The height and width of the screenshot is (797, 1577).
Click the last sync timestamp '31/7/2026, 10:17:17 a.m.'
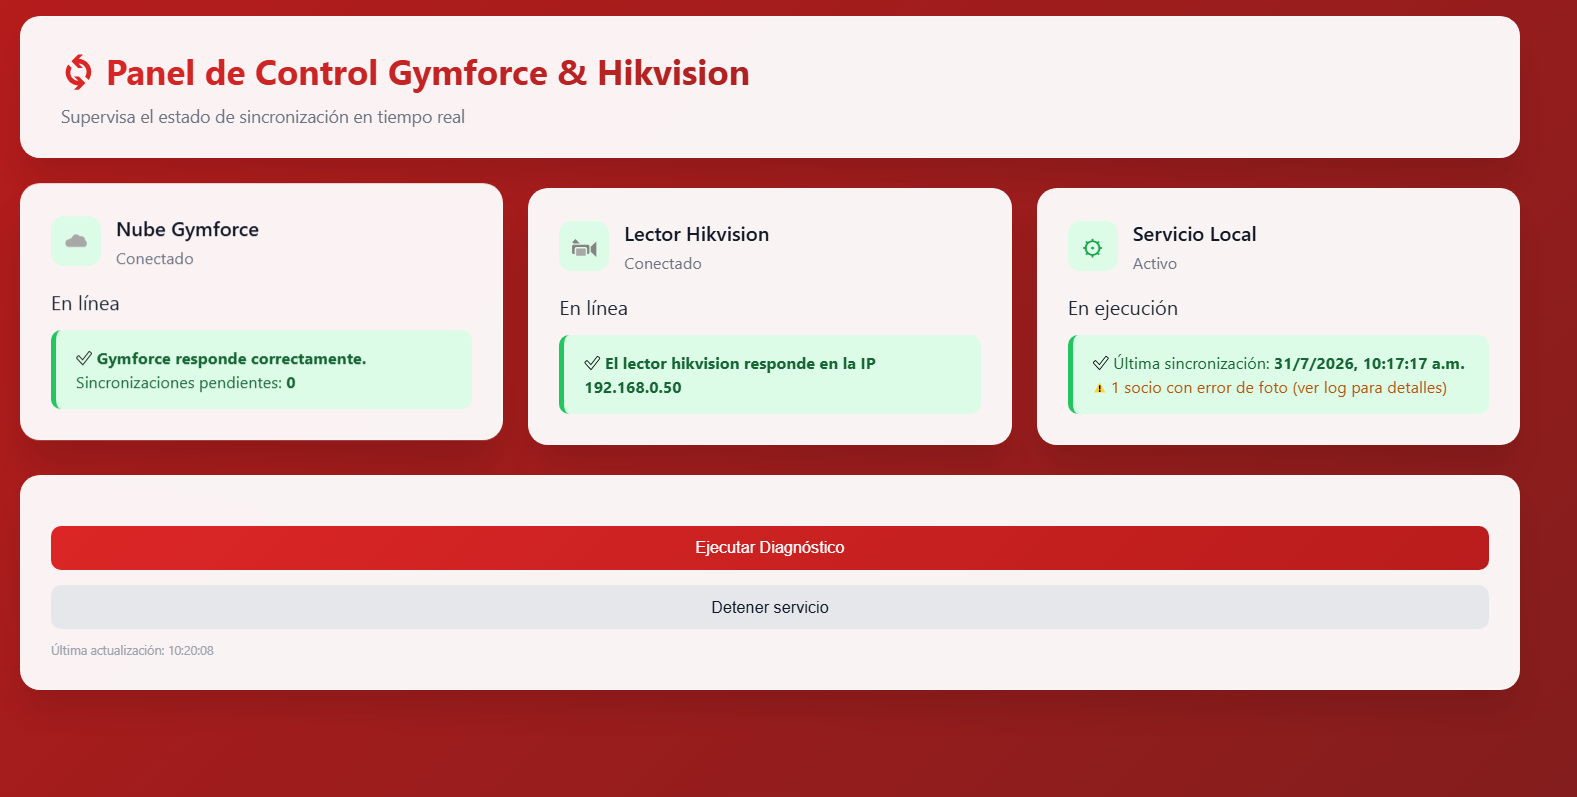[x=1369, y=364]
